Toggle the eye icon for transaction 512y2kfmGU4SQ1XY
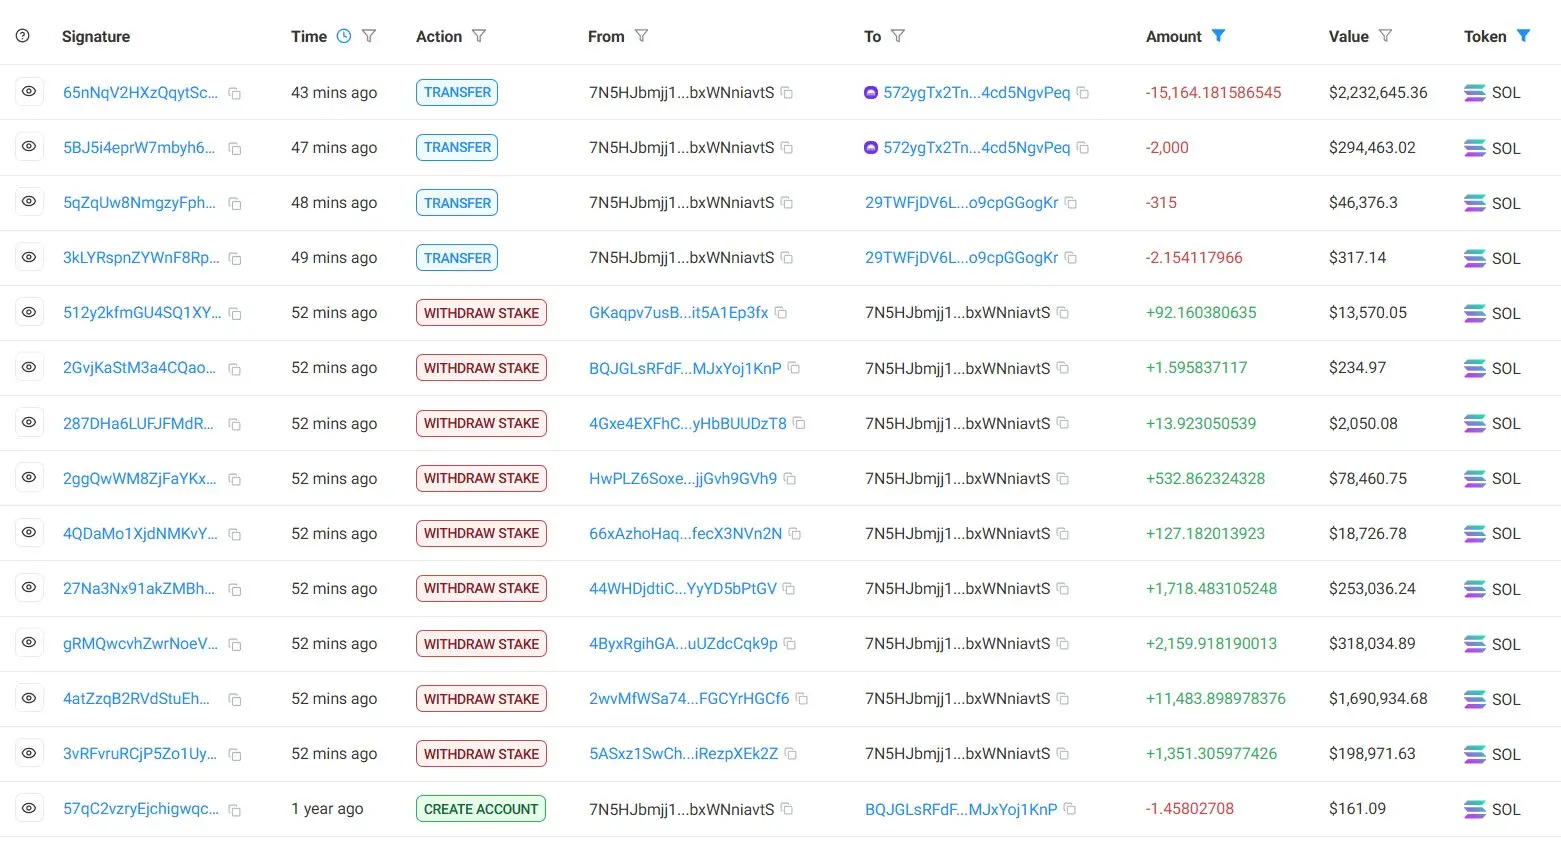The image size is (1561, 841). pyautogui.click(x=29, y=313)
